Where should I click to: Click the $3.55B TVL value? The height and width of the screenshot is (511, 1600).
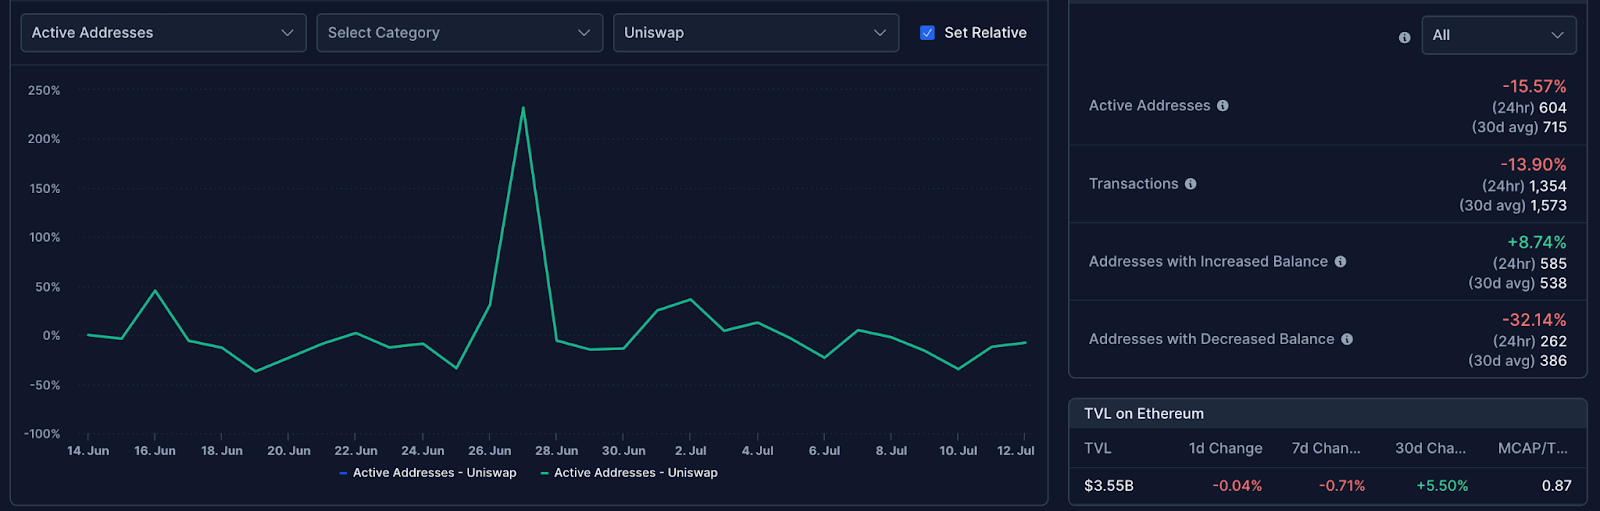click(1109, 486)
